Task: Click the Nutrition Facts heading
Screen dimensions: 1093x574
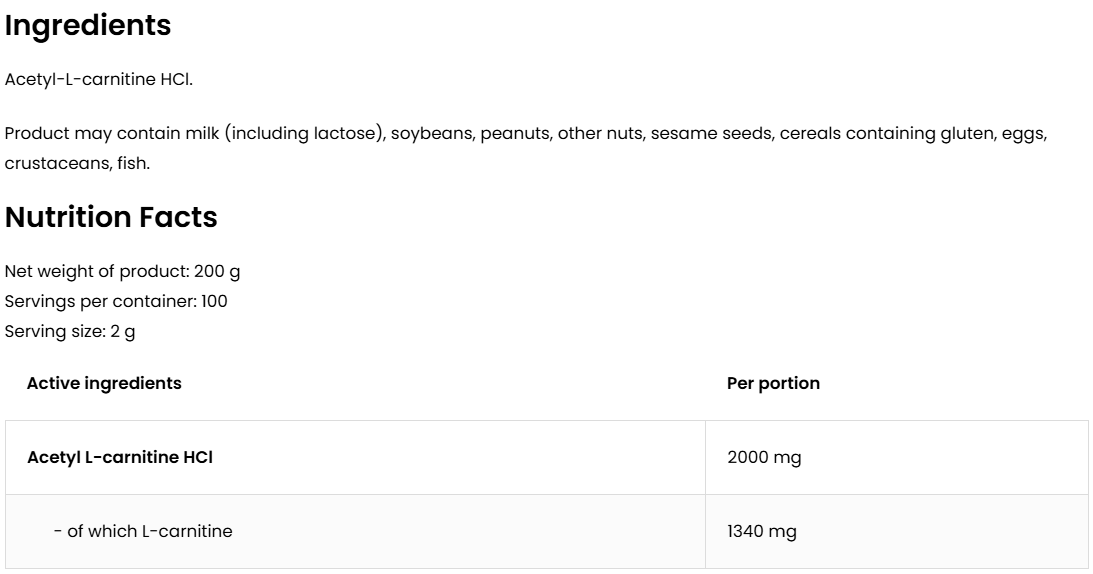Action: pyautogui.click(x=111, y=217)
